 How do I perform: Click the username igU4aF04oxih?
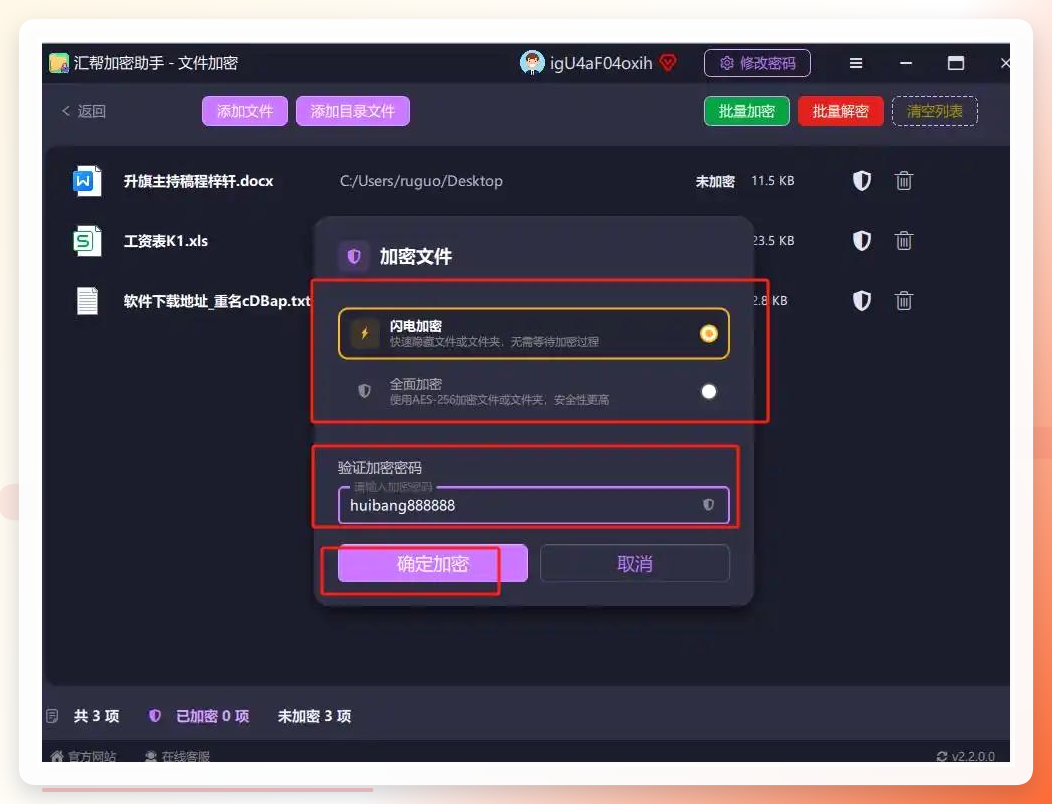tap(601, 63)
